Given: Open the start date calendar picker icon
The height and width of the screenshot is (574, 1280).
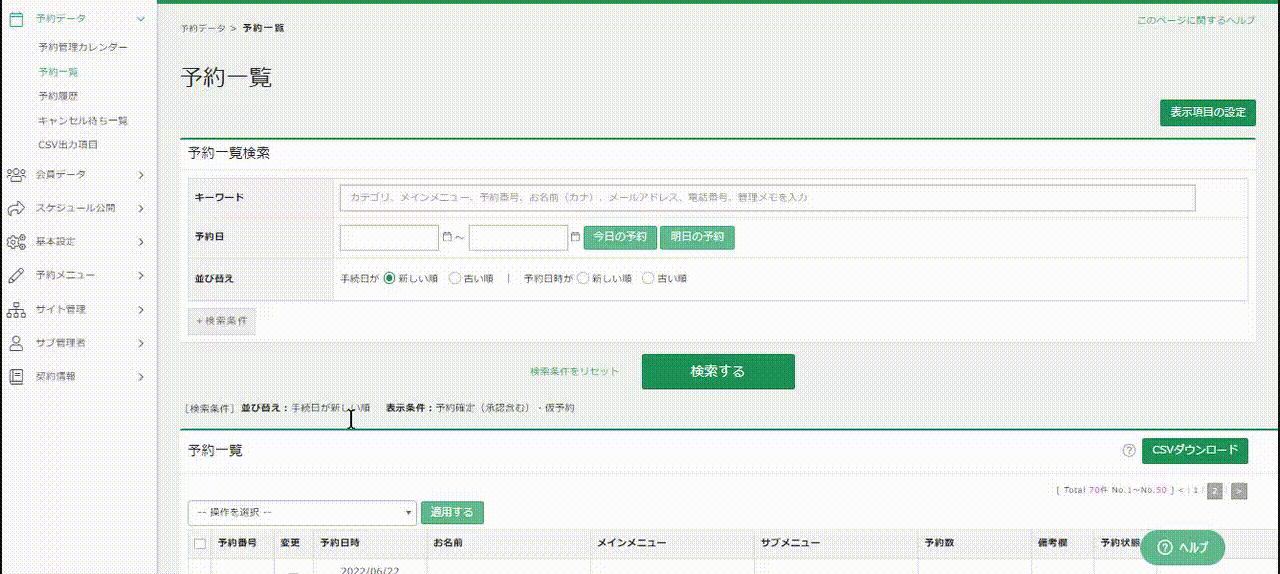Looking at the screenshot, I should [x=447, y=238].
